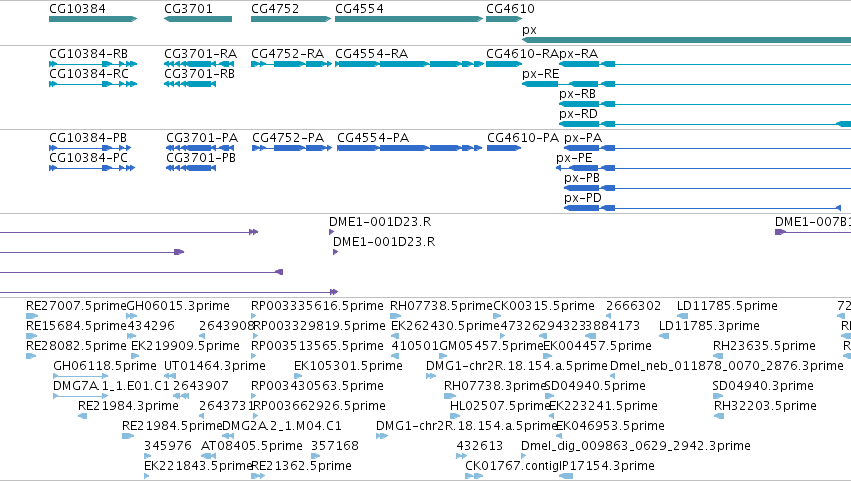851x481 pixels.
Task: Select the RP003335616.5prime EST label
Action: pyautogui.click(x=317, y=306)
